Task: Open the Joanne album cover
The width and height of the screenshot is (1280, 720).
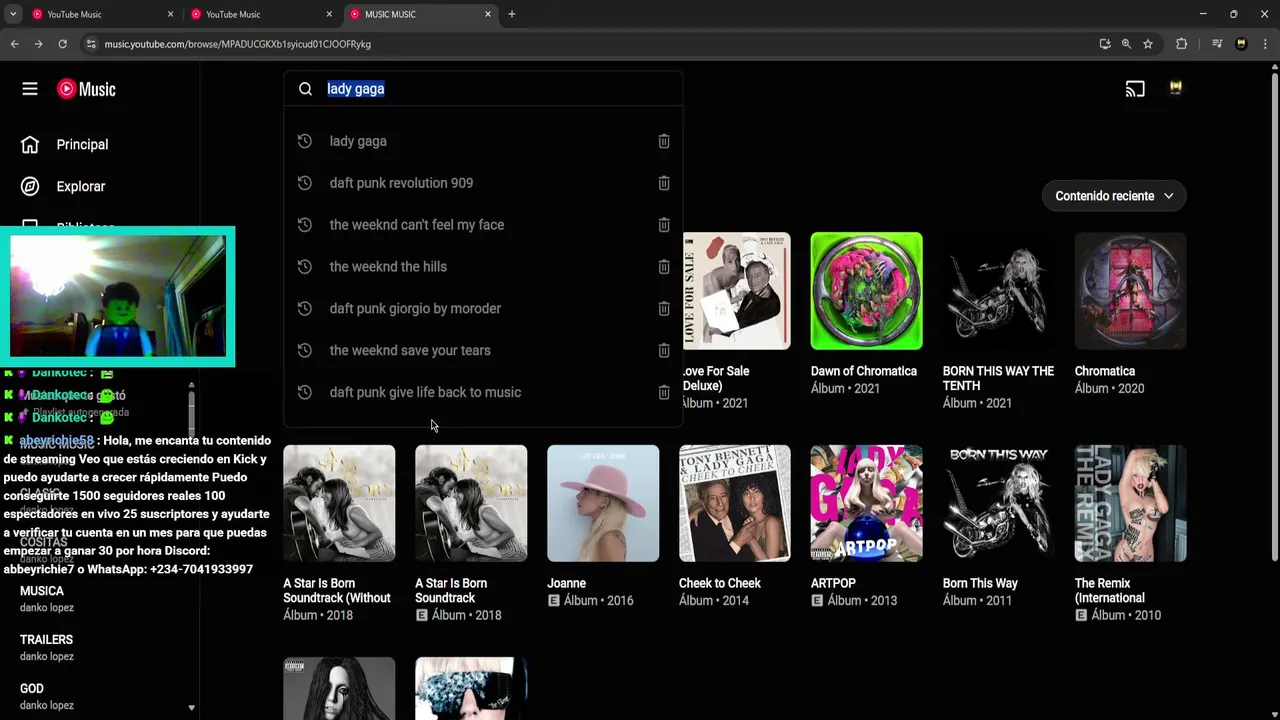Action: click(603, 503)
